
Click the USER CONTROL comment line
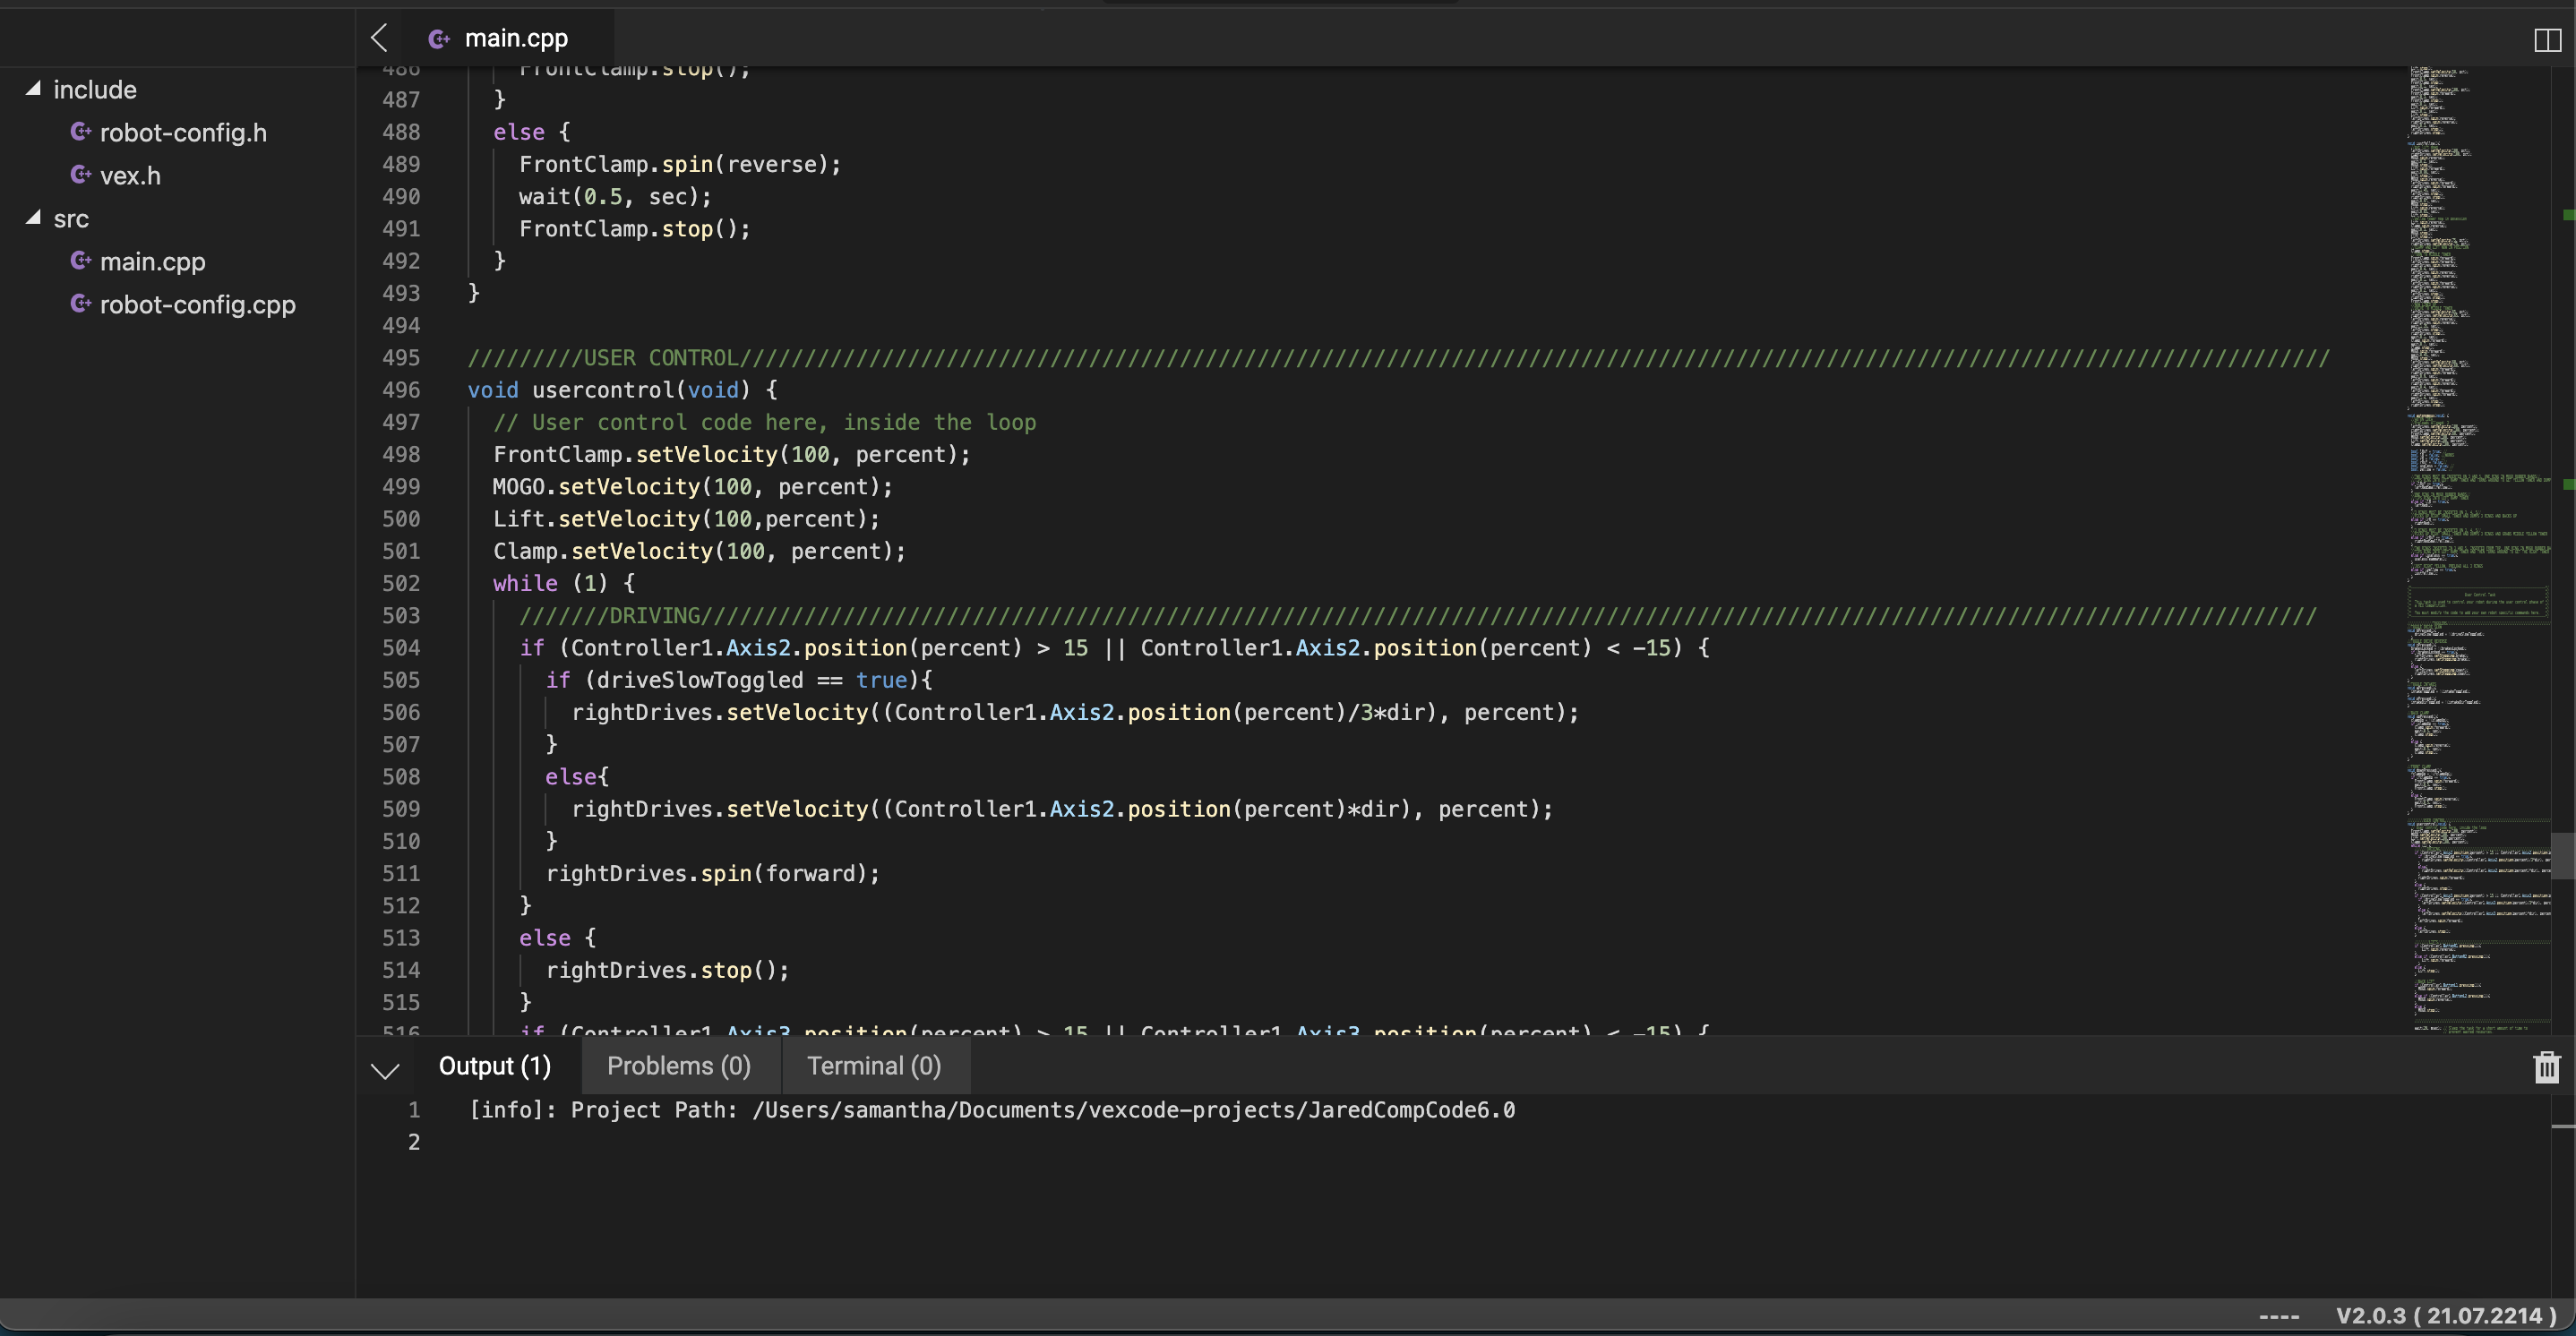pos(1398,358)
